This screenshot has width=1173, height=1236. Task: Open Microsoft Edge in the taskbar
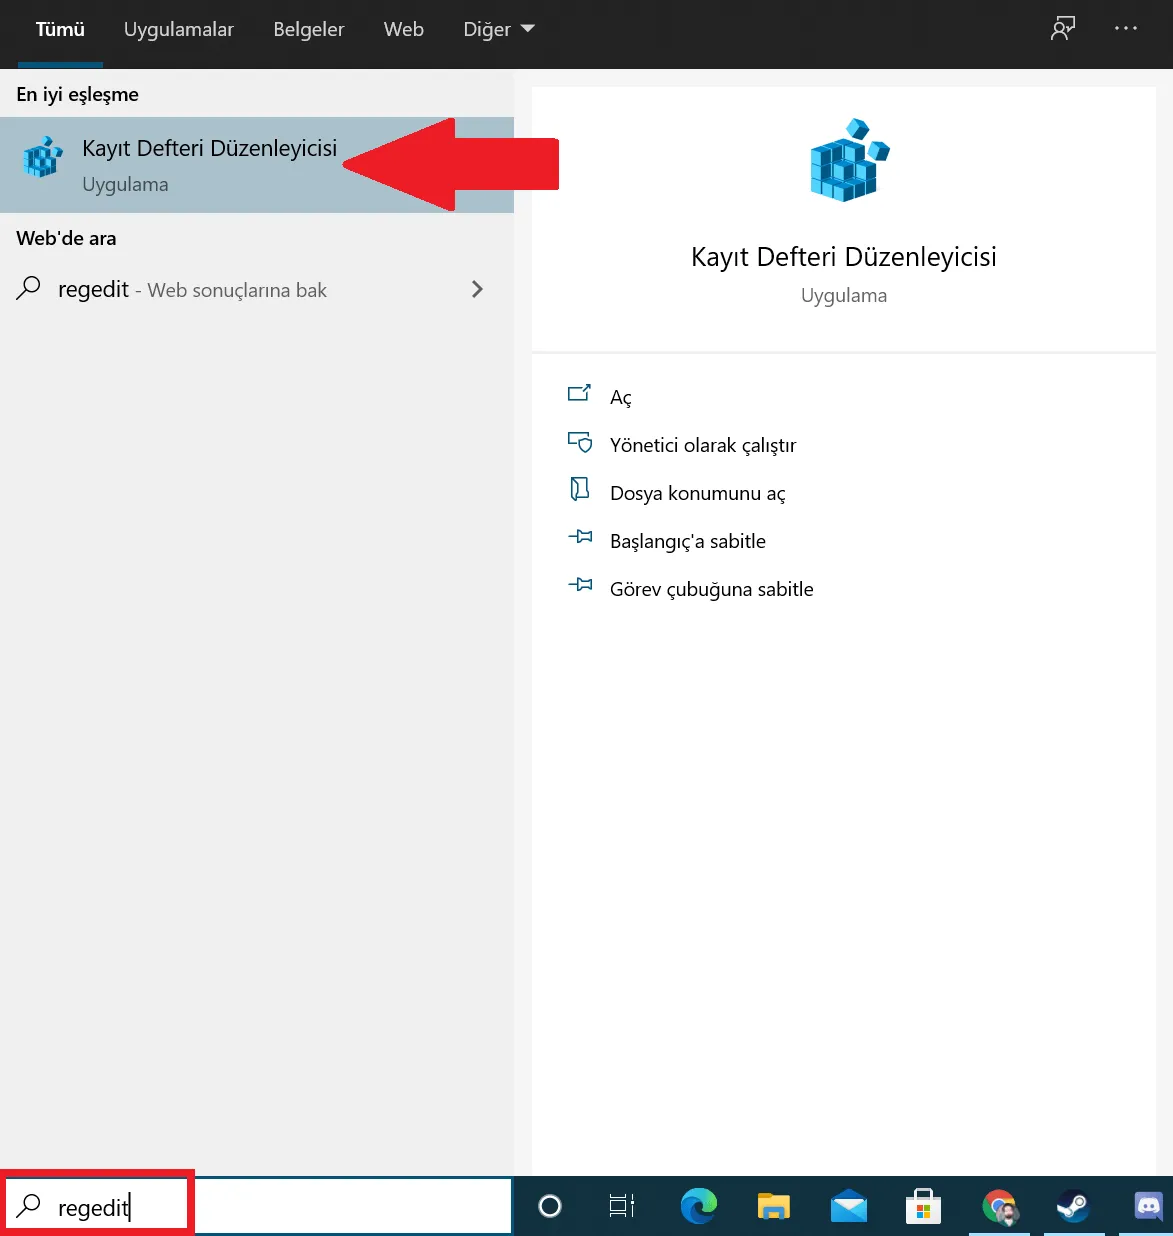pos(698,1207)
